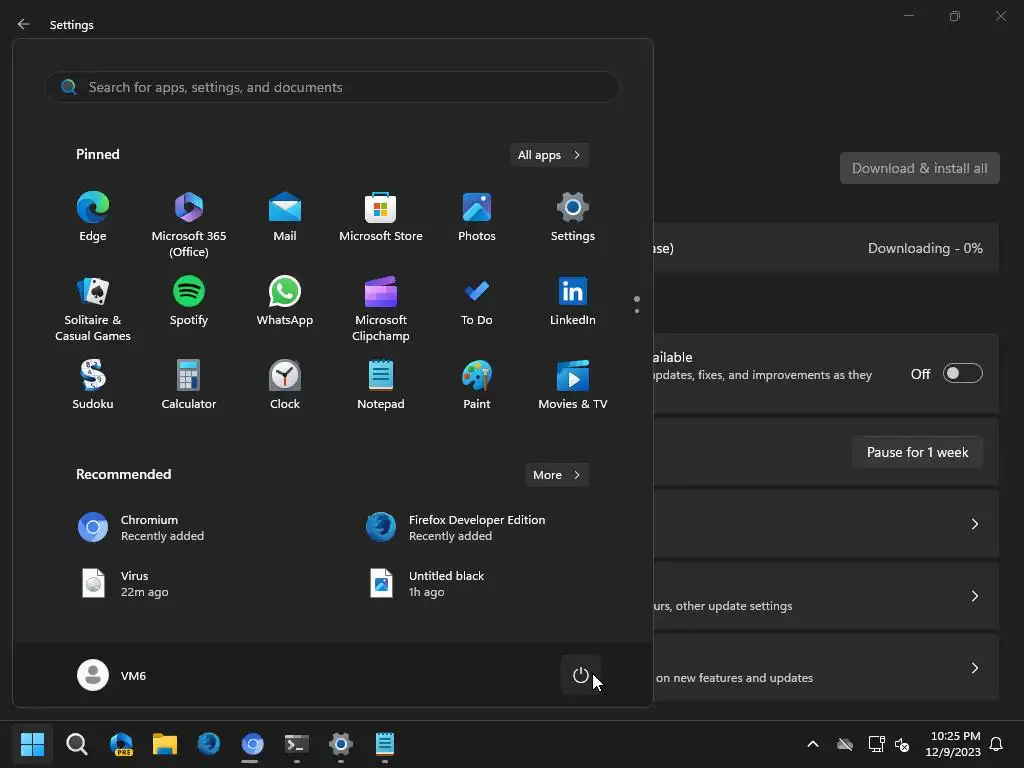This screenshot has height=768, width=1024.
Task: Switch to Terminal on taskbar
Action: [296, 744]
